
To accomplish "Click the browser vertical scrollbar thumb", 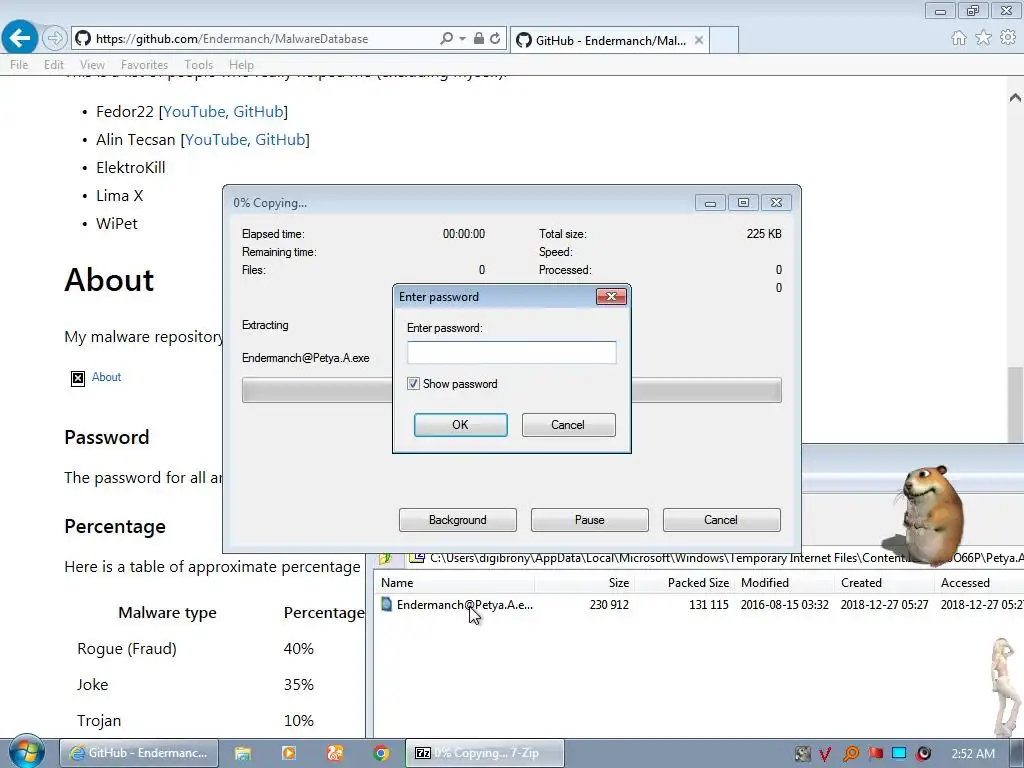I will coord(1015,405).
